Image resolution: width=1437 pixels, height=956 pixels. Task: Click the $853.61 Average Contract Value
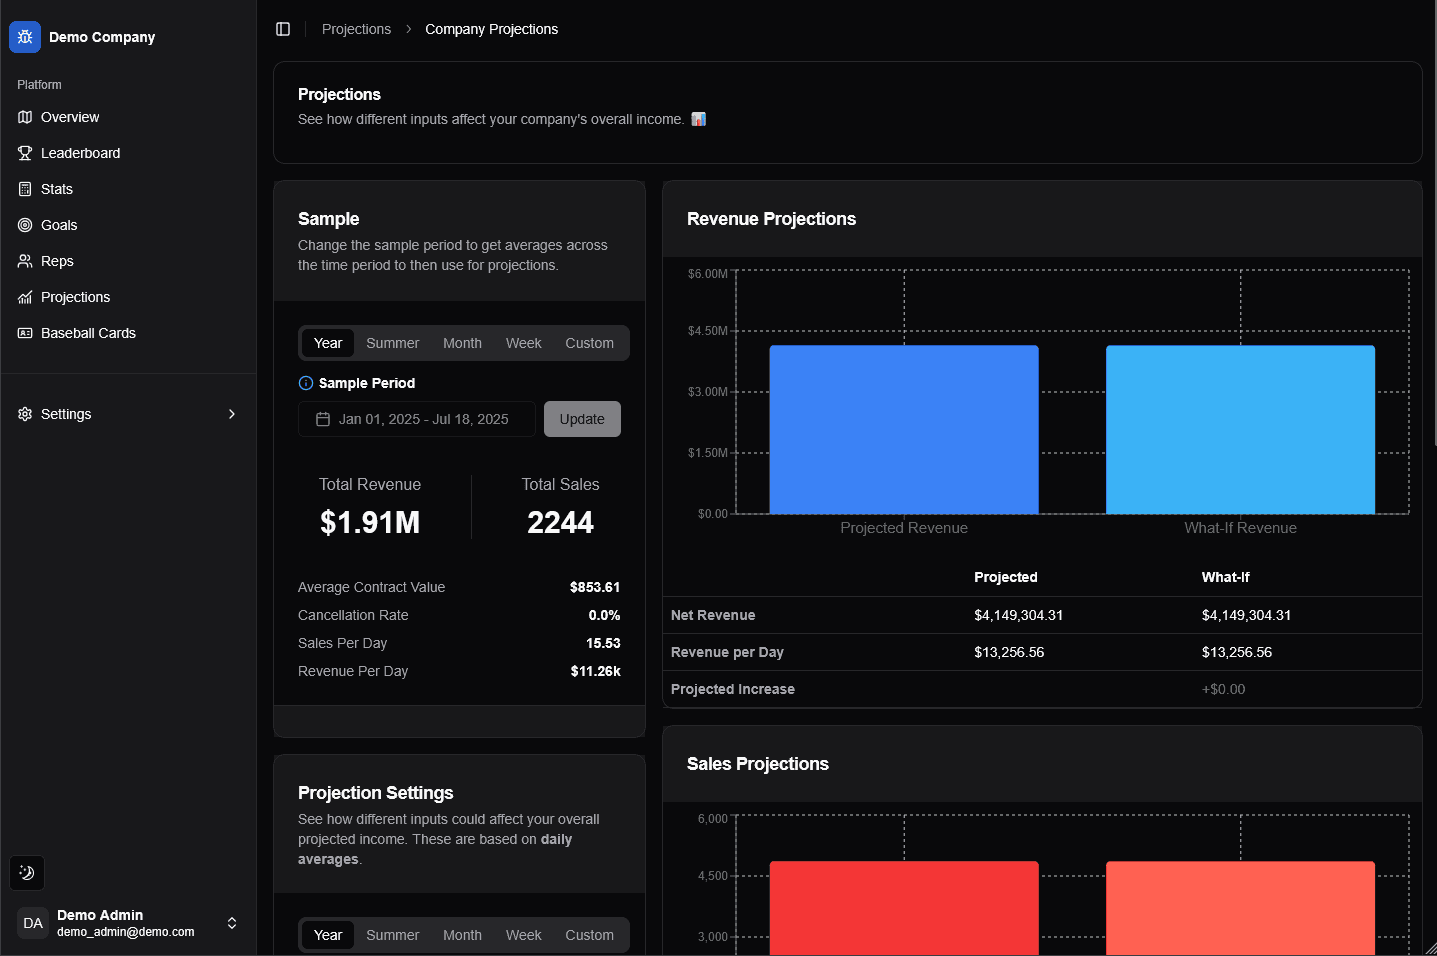595,587
